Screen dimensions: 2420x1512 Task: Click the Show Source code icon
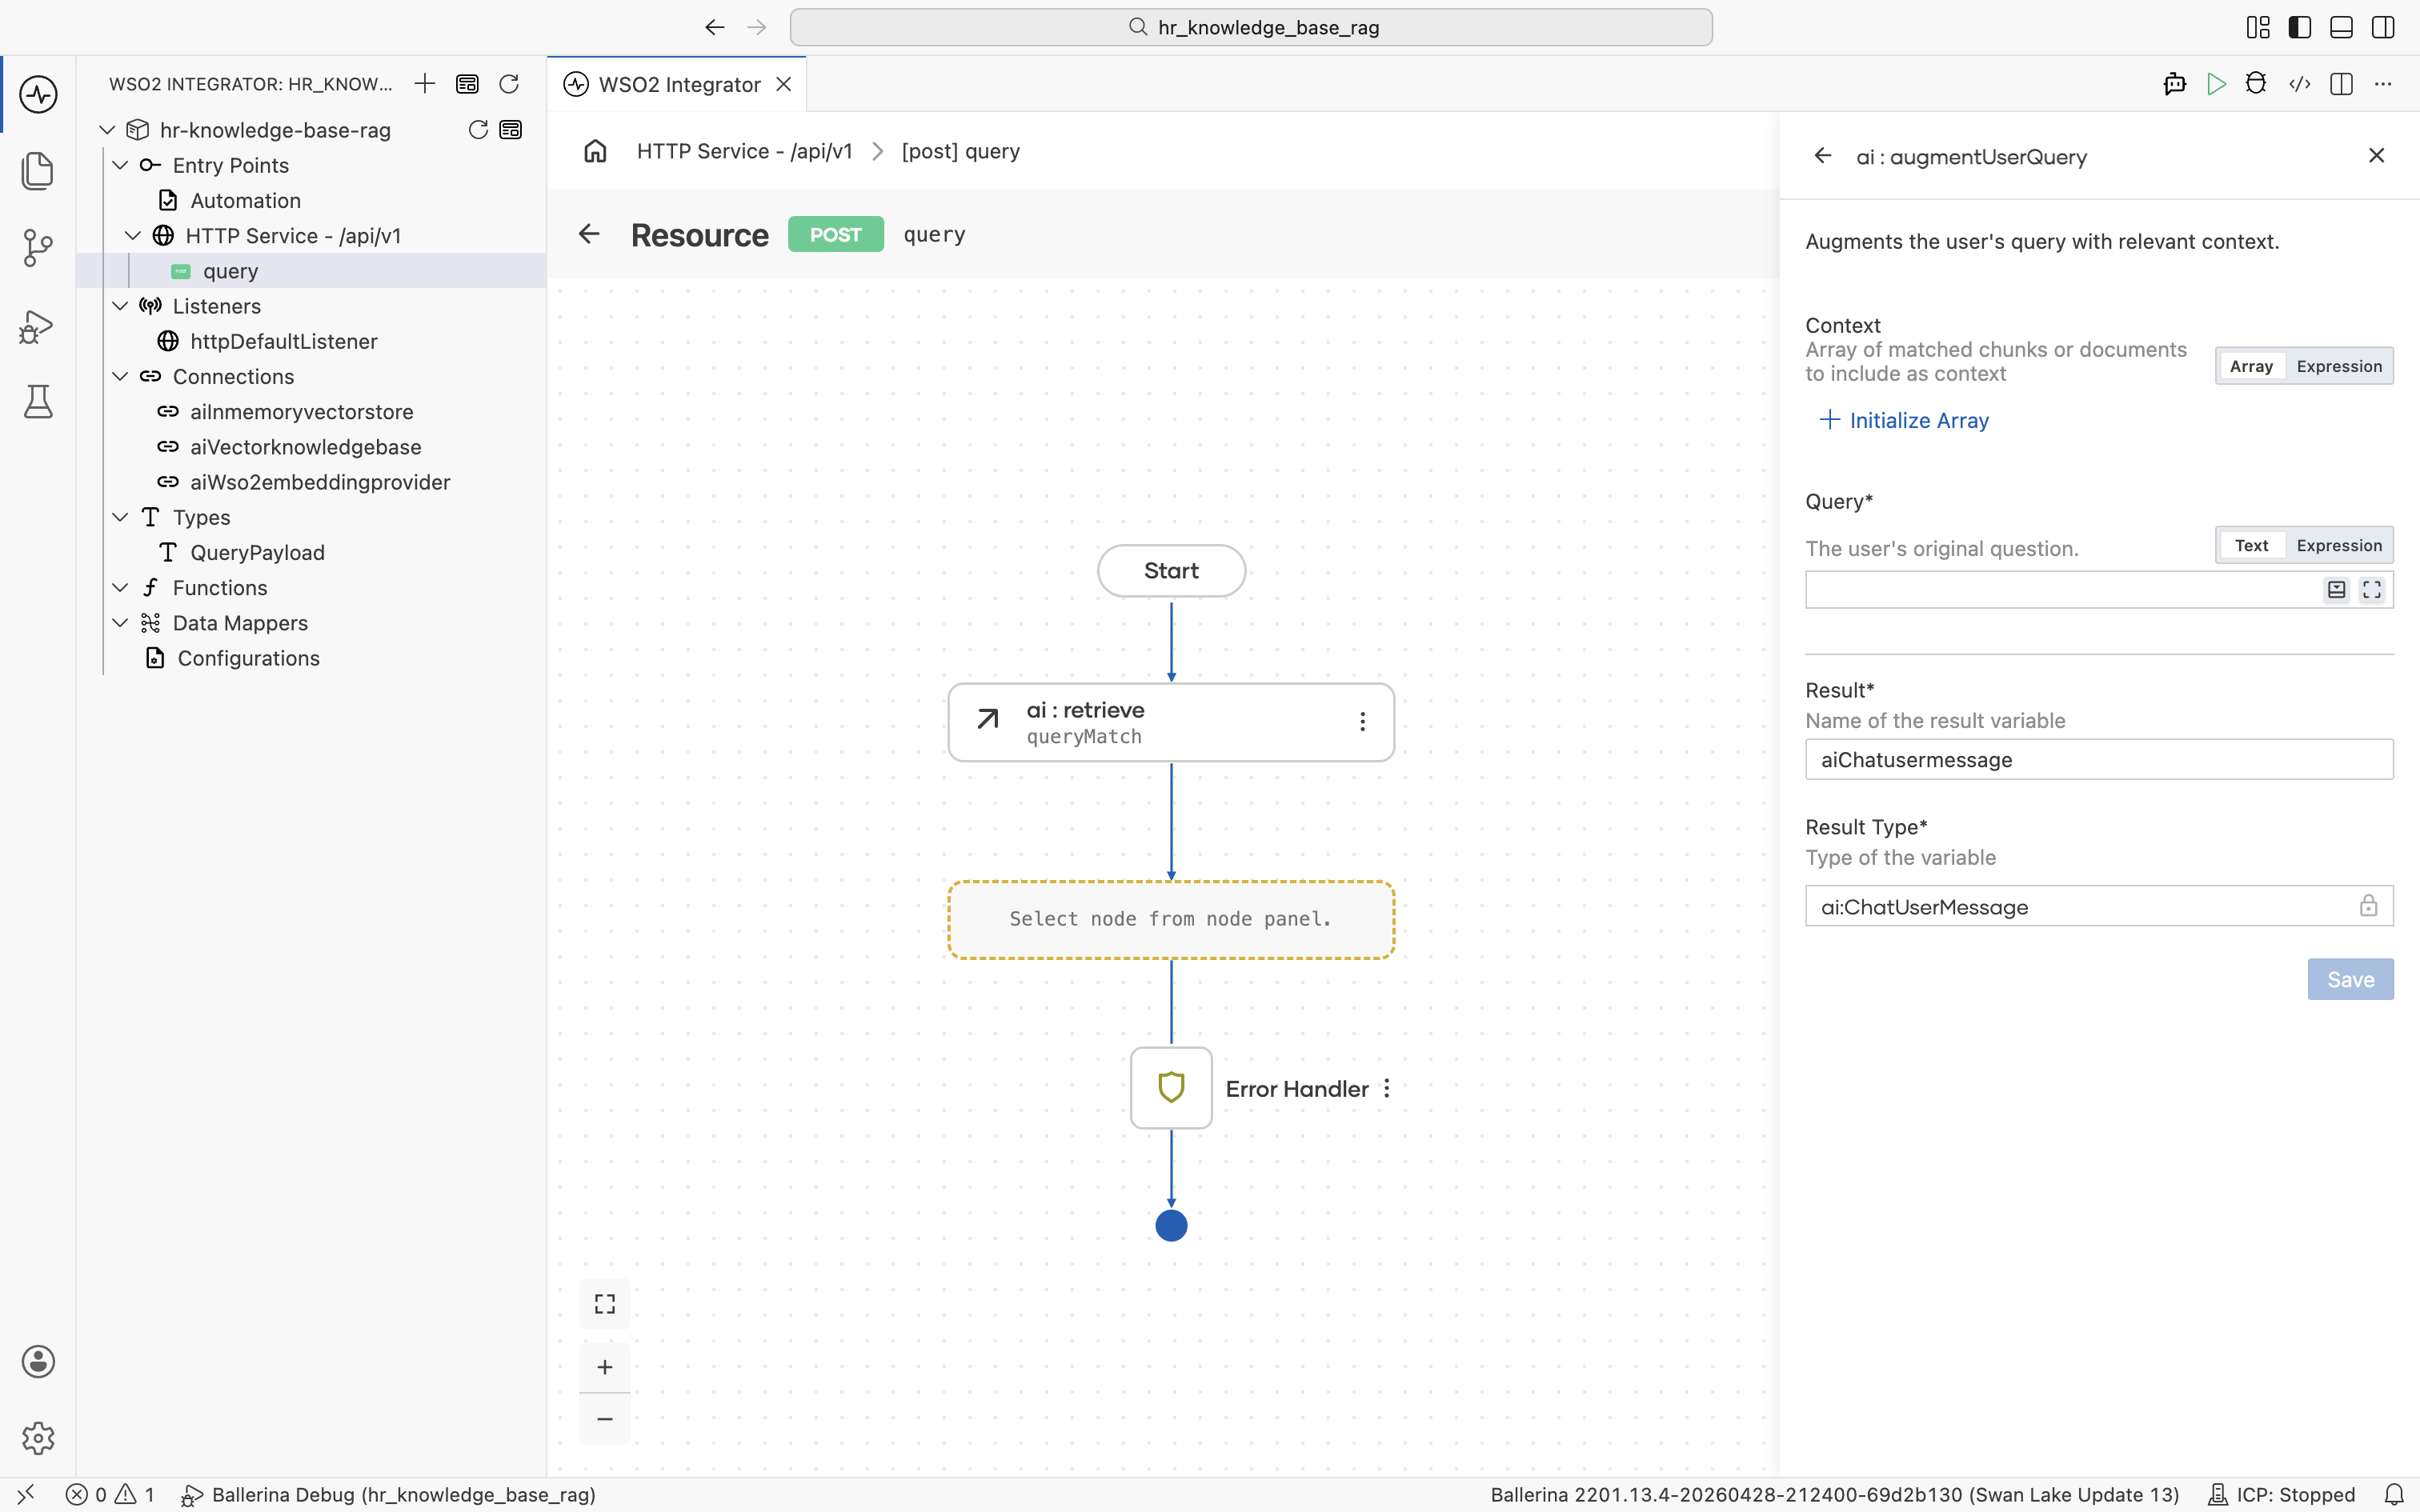tap(2299, 84)
